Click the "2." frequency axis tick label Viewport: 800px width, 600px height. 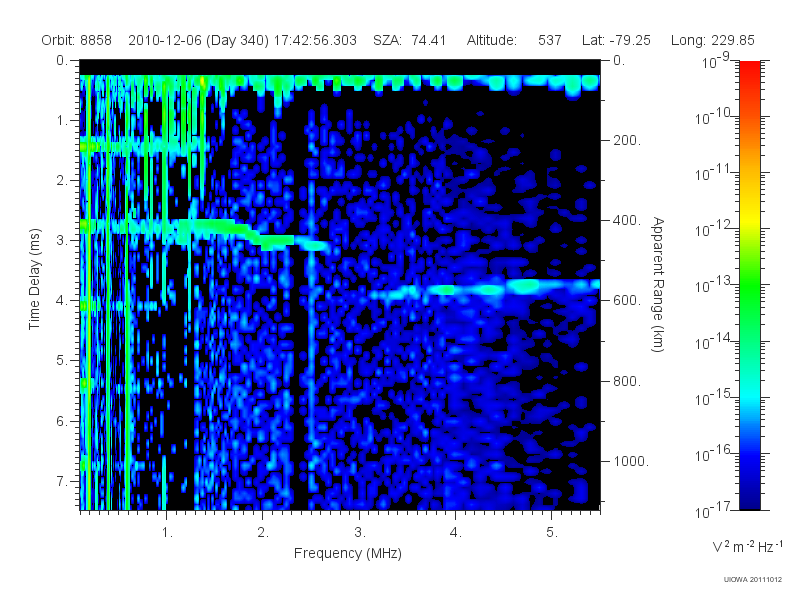pyautogui.click(x=263, y=533)
